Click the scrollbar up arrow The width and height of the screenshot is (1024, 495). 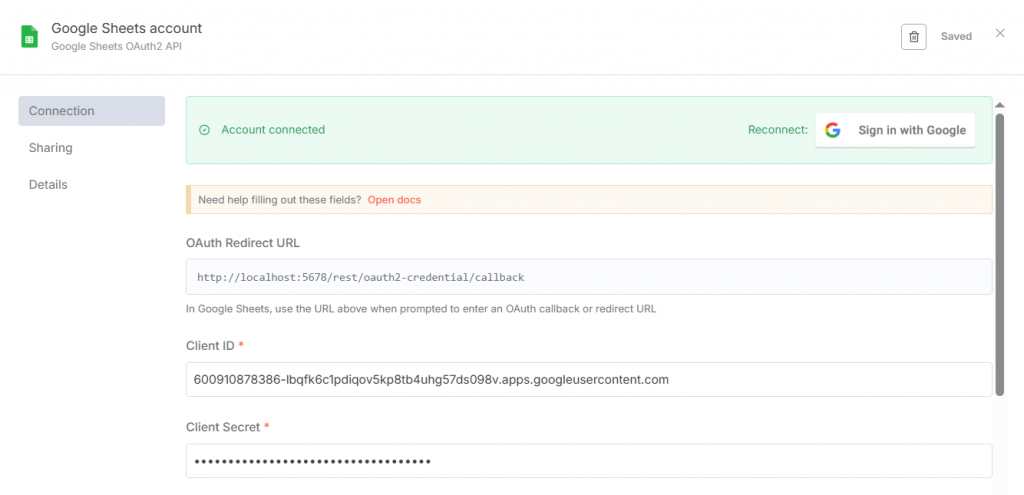pyautogui.click(x=999, y=105)
